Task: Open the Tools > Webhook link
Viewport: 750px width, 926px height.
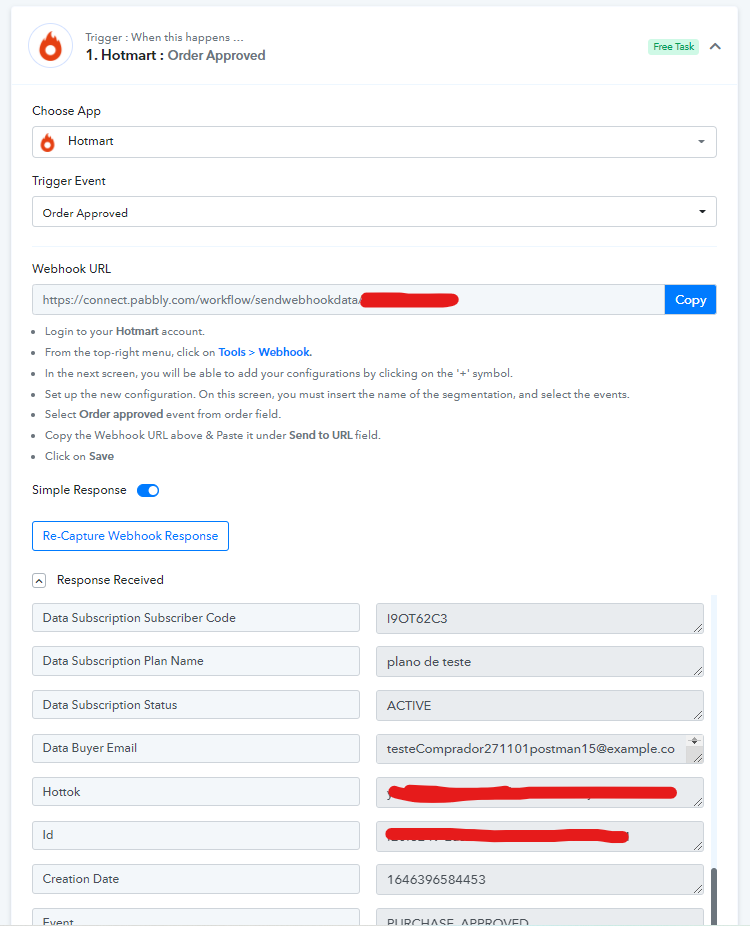Action: [x=265, y=353]
